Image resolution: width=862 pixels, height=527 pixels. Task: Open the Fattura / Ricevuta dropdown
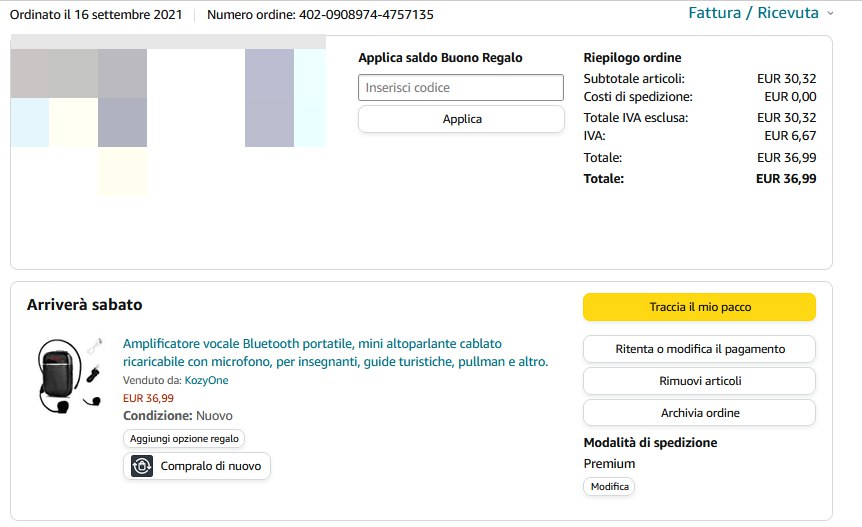point(753,13)
